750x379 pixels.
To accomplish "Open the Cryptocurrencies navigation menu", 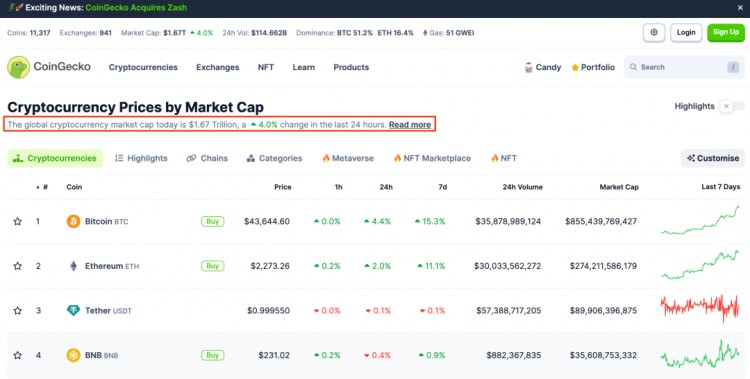I will click(143, 67).
